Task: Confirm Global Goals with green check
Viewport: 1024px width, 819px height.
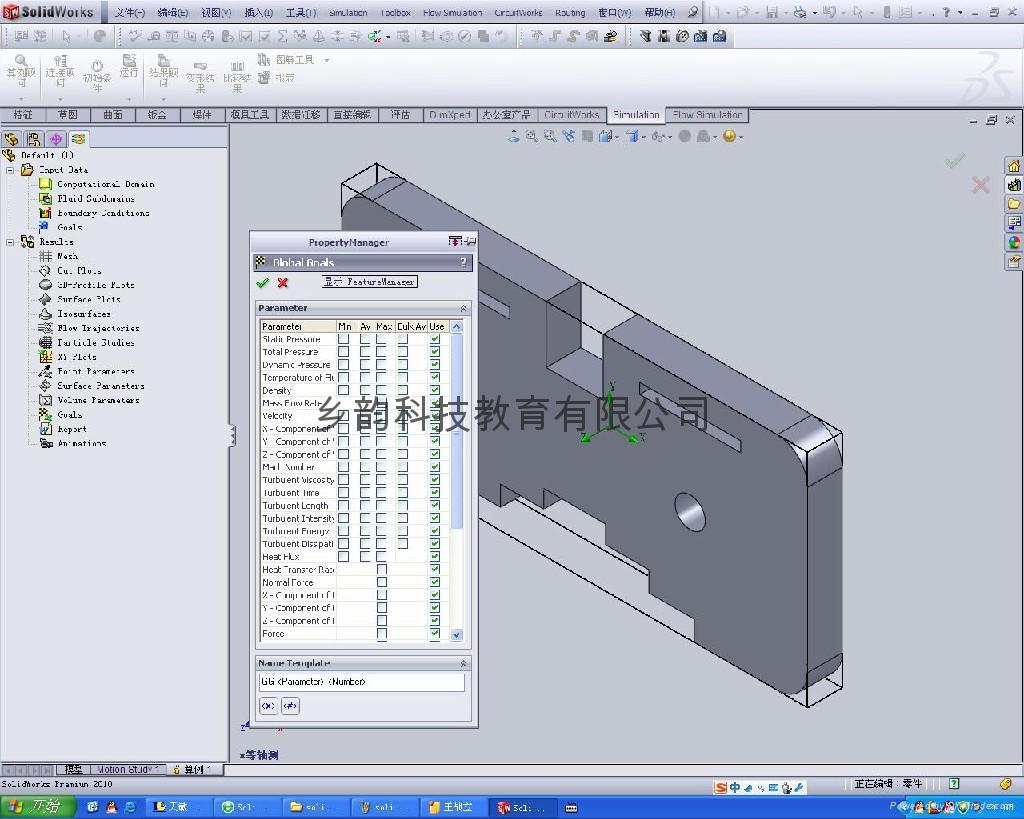Action: [x=262, y=282]
